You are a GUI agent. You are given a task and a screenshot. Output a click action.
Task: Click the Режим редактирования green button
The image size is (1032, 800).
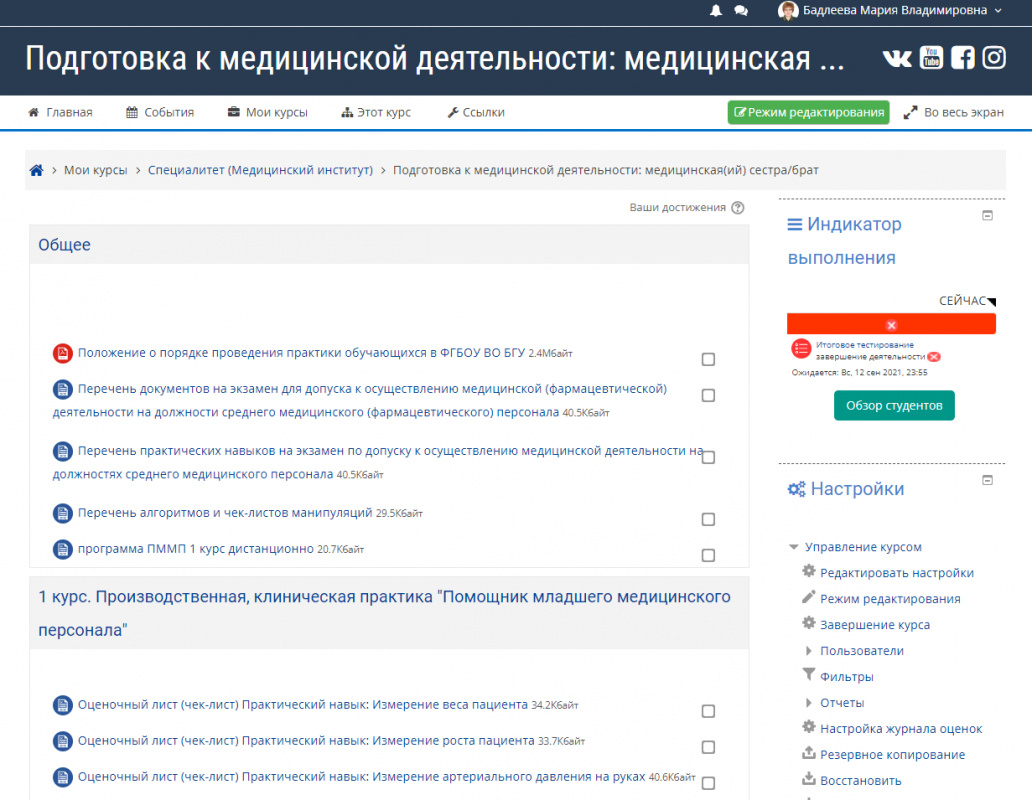tap(808, 112)
